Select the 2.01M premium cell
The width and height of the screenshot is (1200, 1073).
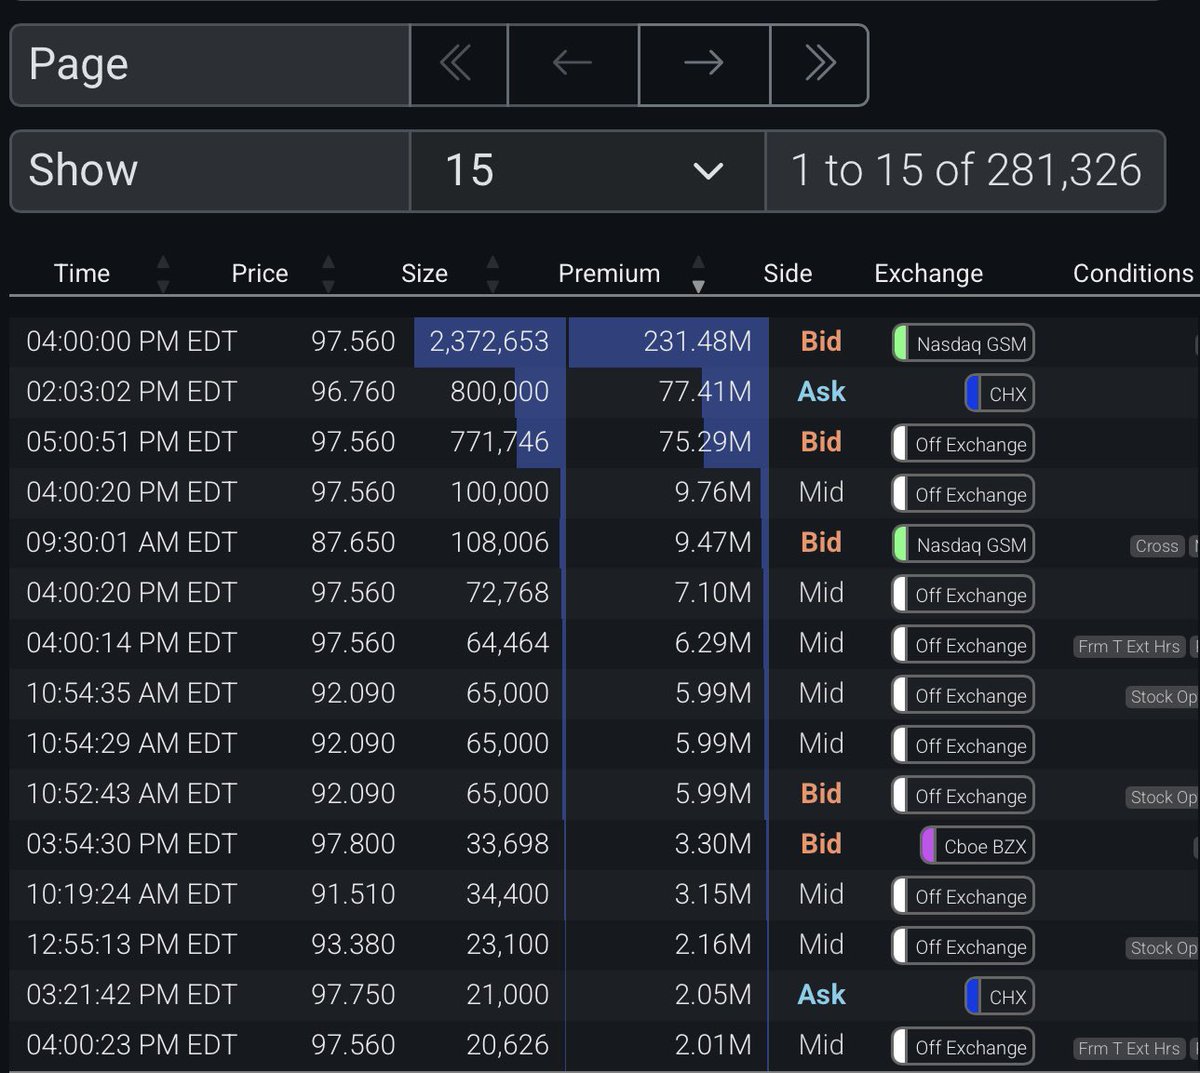tap(713, 1045)
